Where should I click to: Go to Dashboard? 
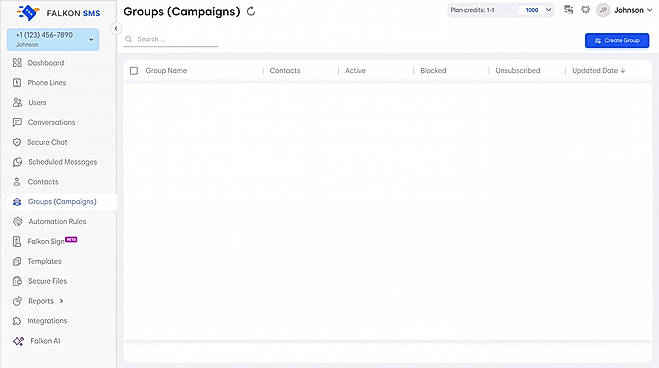[x=46, y=63]
